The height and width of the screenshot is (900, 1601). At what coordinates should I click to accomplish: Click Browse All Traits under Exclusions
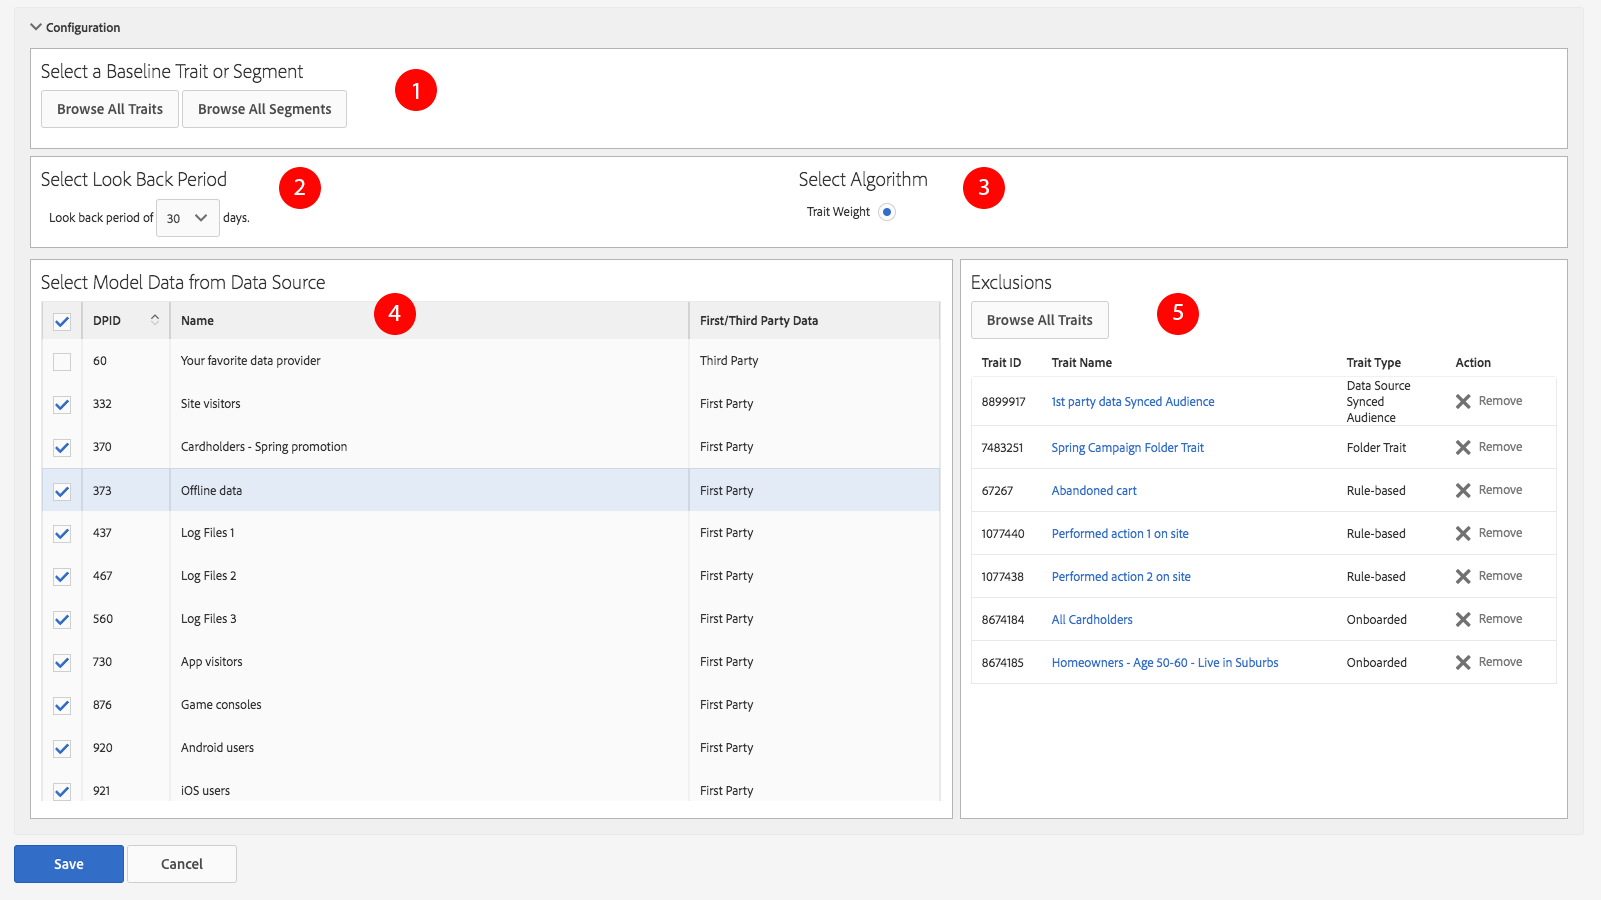[1039, 320]
